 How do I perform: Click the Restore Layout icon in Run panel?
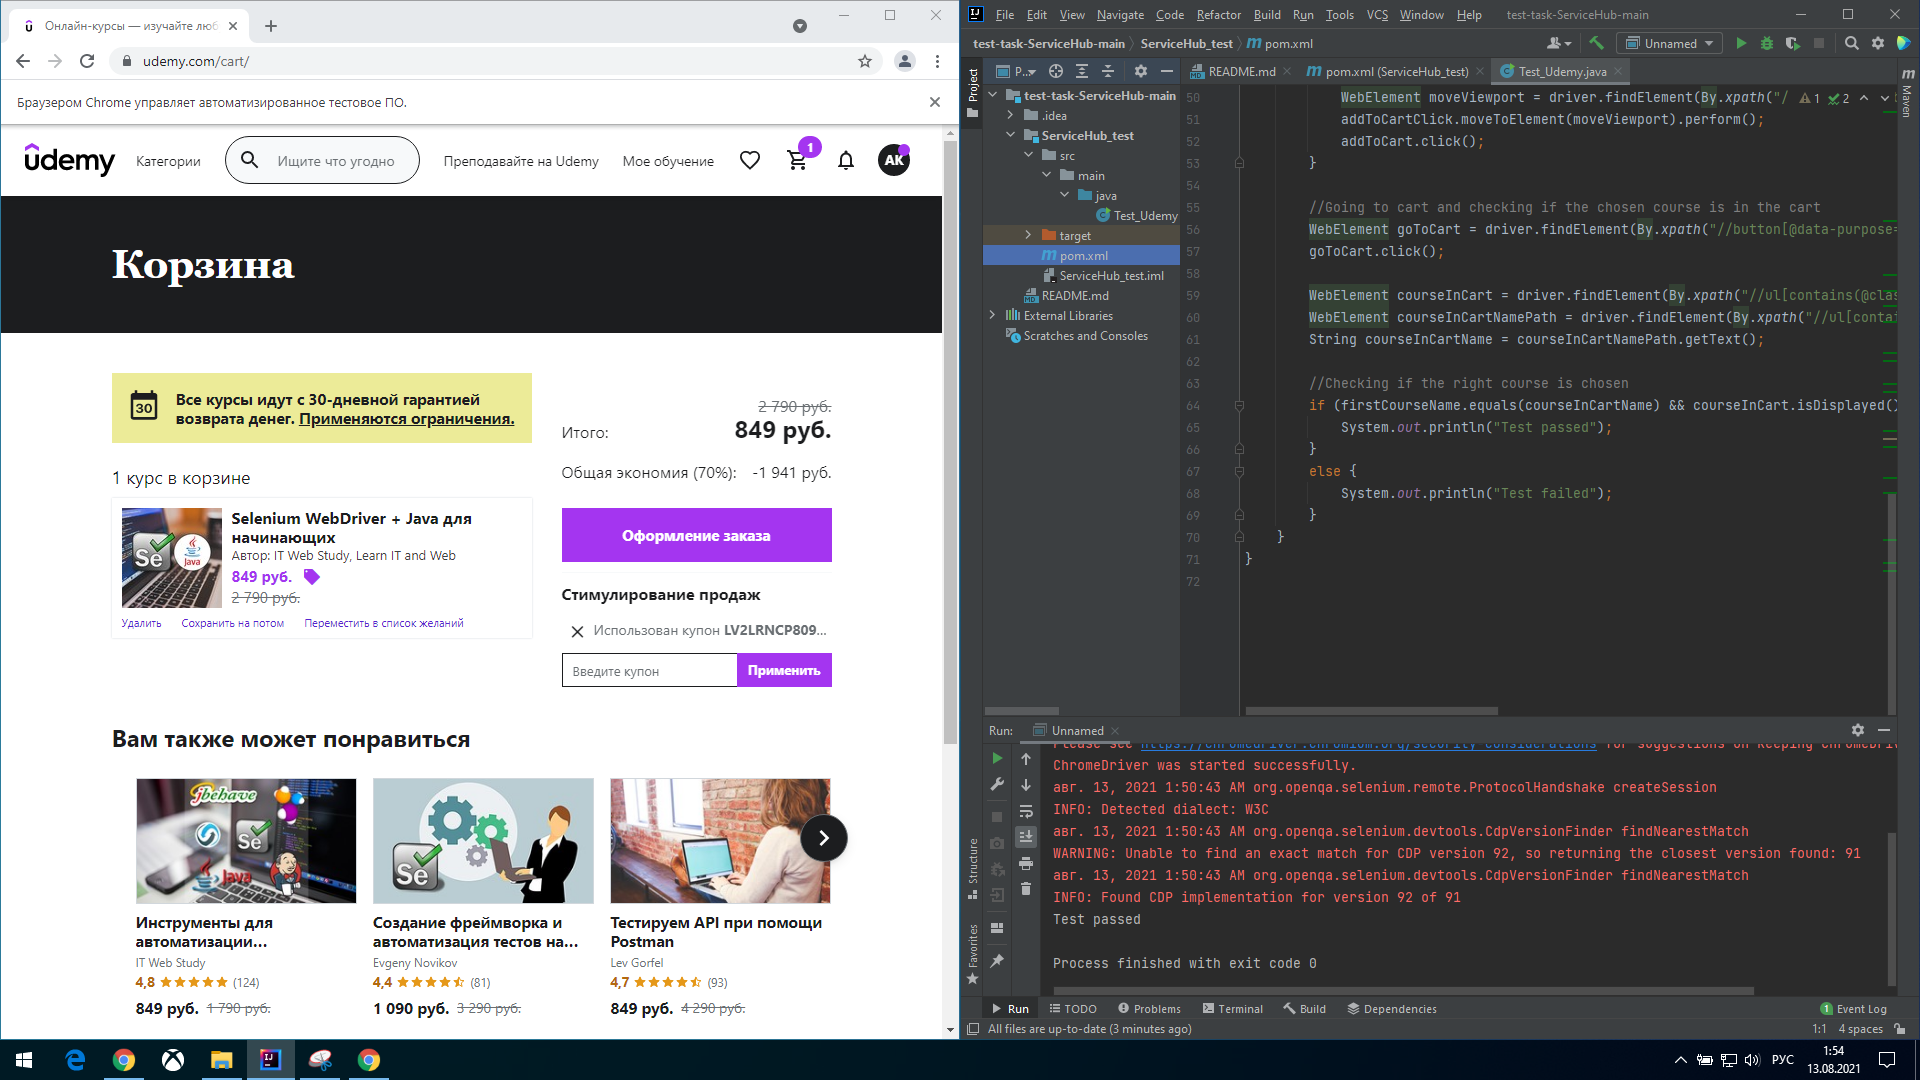997,928
